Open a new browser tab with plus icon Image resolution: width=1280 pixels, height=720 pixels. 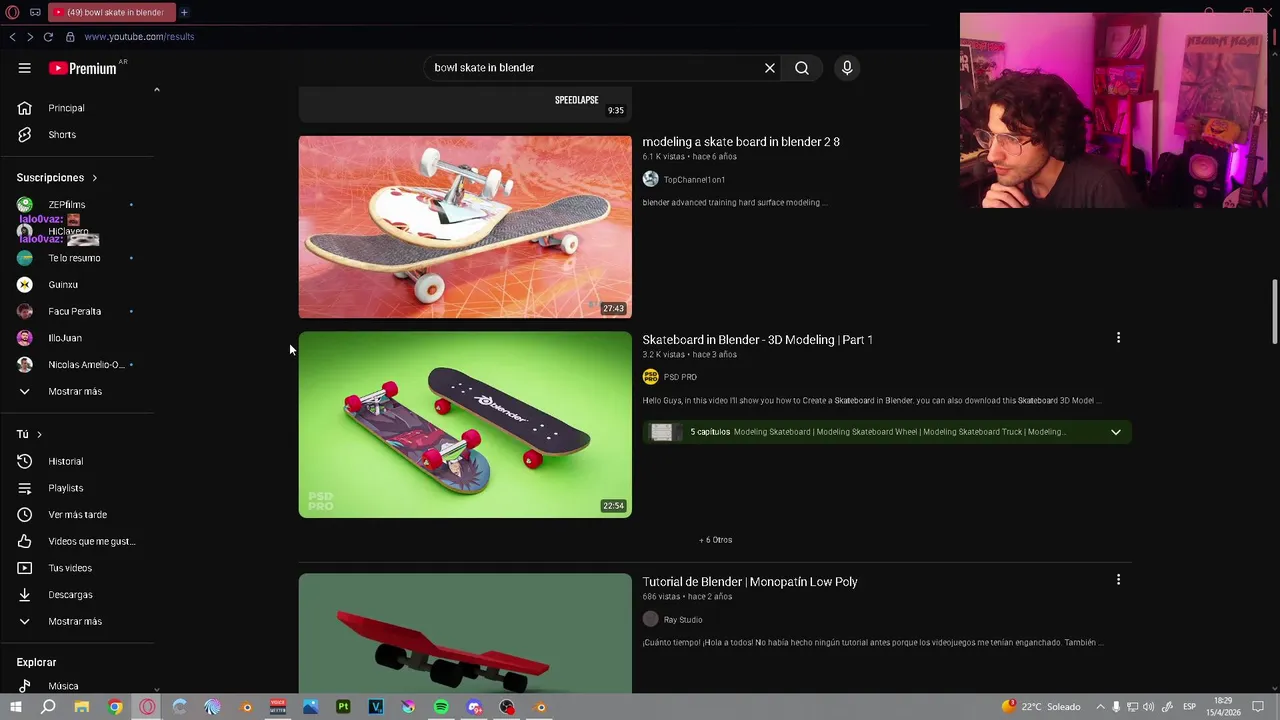click(184, 12)
